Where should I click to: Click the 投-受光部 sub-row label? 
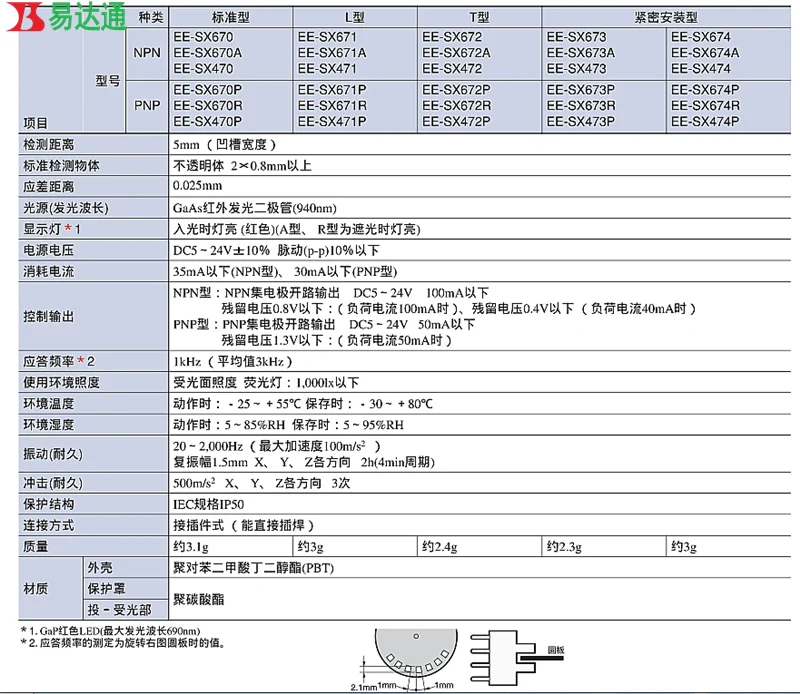click(x=119, y=609)
